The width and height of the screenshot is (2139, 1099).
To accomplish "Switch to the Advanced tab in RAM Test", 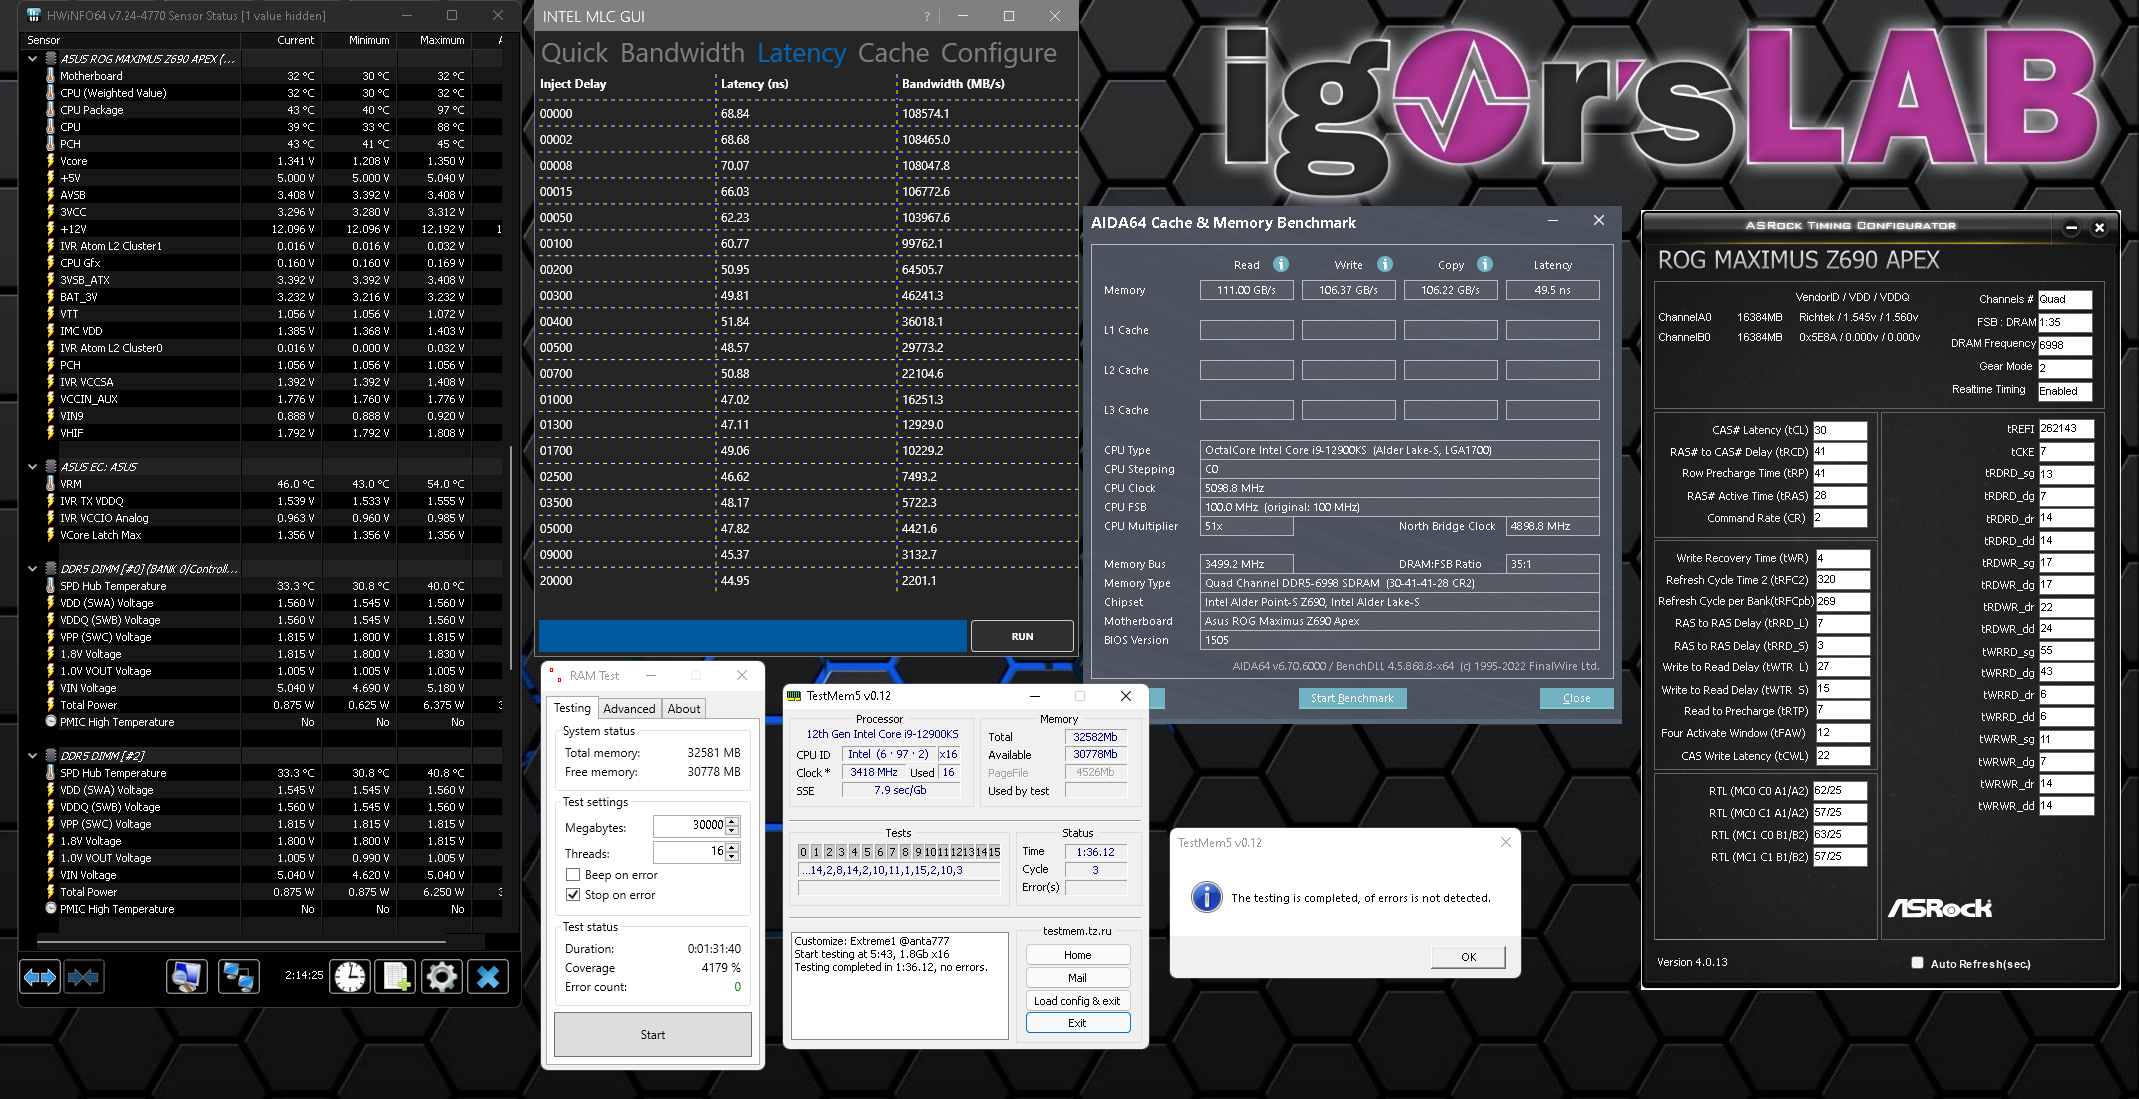I will [x=629, y=709].
